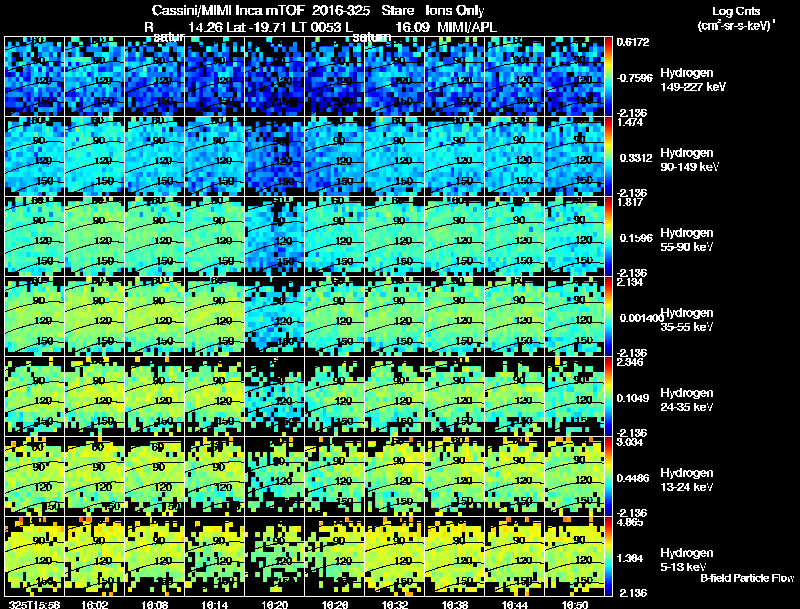Screen dimensions: 800x609
Task: Click the 325T15:56 time axis label
Action: click(35, 604)
